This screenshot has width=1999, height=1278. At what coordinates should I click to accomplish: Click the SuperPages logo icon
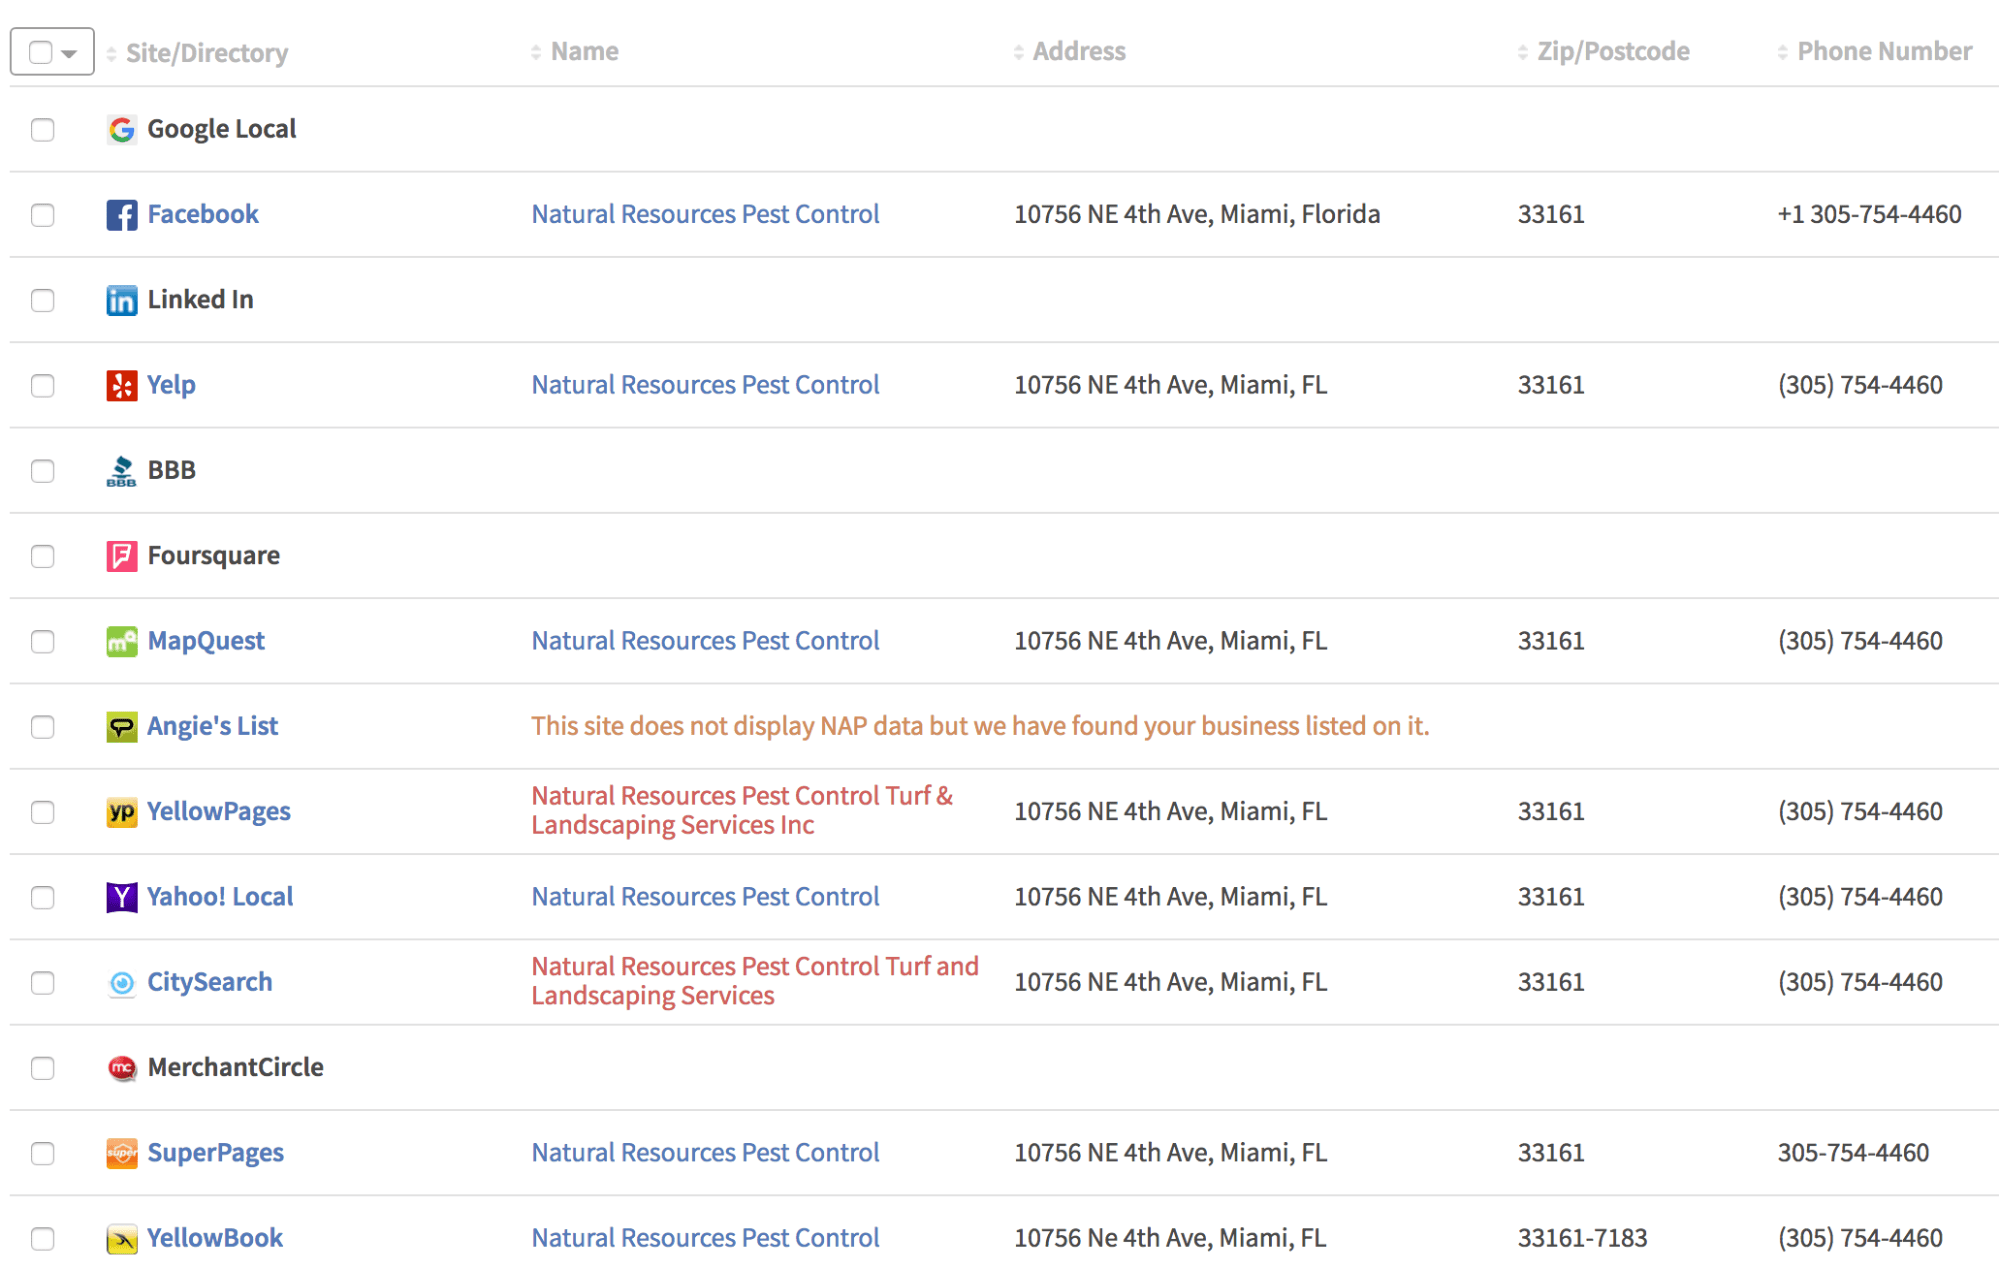(x=122, y=1153)
